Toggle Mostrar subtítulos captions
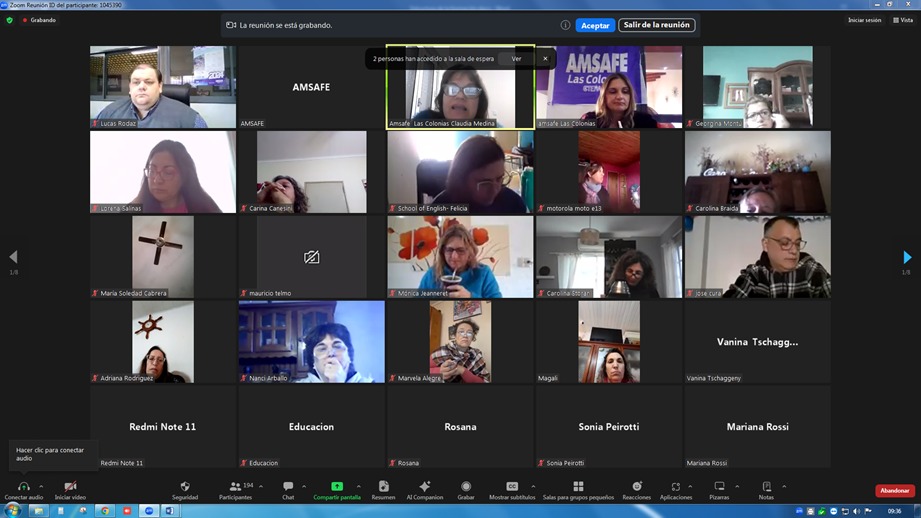 pos(512,488)
